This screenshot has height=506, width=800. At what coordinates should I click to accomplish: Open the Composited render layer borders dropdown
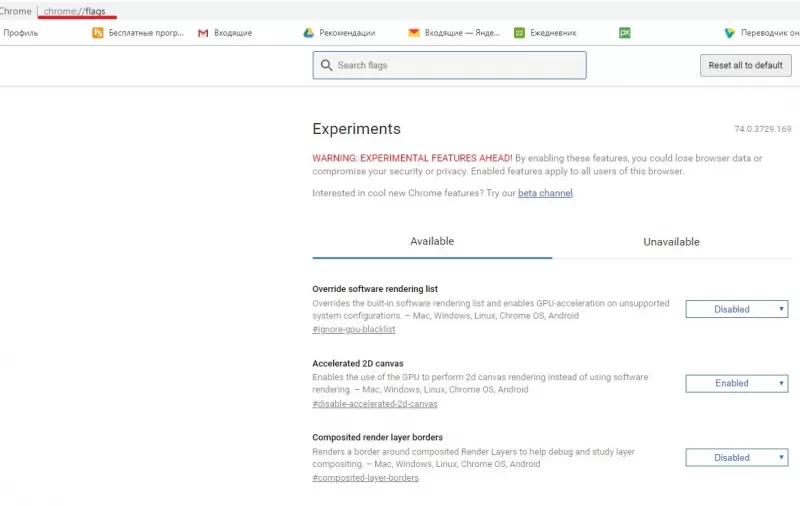736,458
